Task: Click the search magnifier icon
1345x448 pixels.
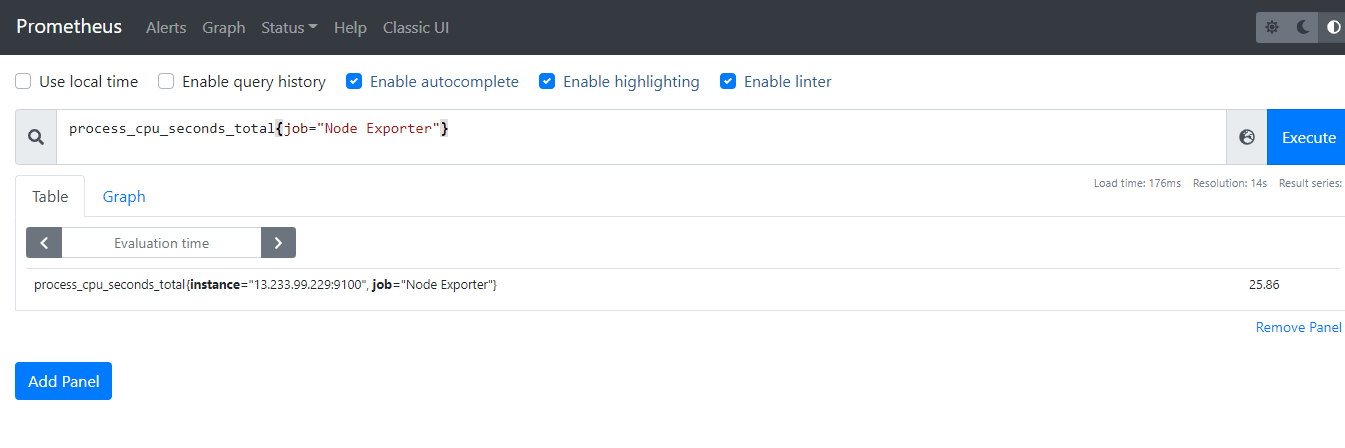Action: click(36, 138)
